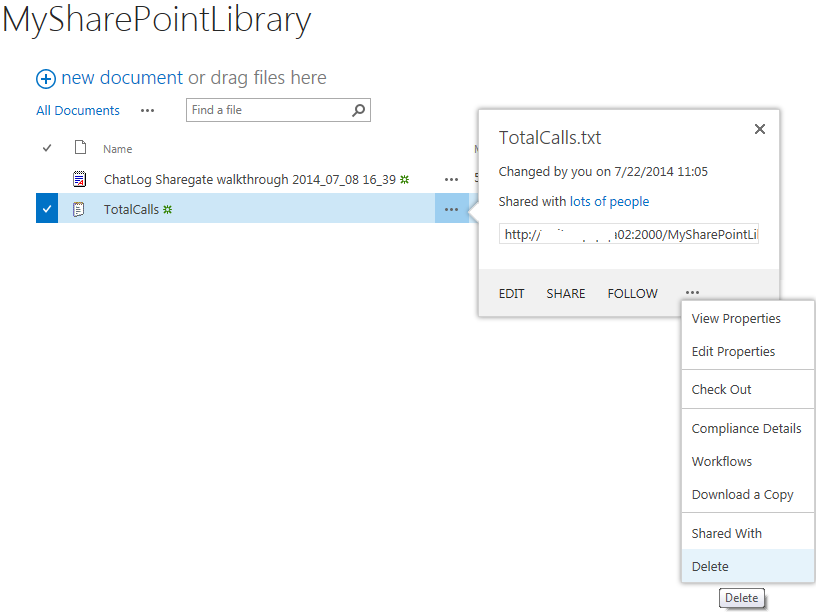The image size is (816, 612).
Task: Click the search magnifier in Find a file
Action: (358, 110)
